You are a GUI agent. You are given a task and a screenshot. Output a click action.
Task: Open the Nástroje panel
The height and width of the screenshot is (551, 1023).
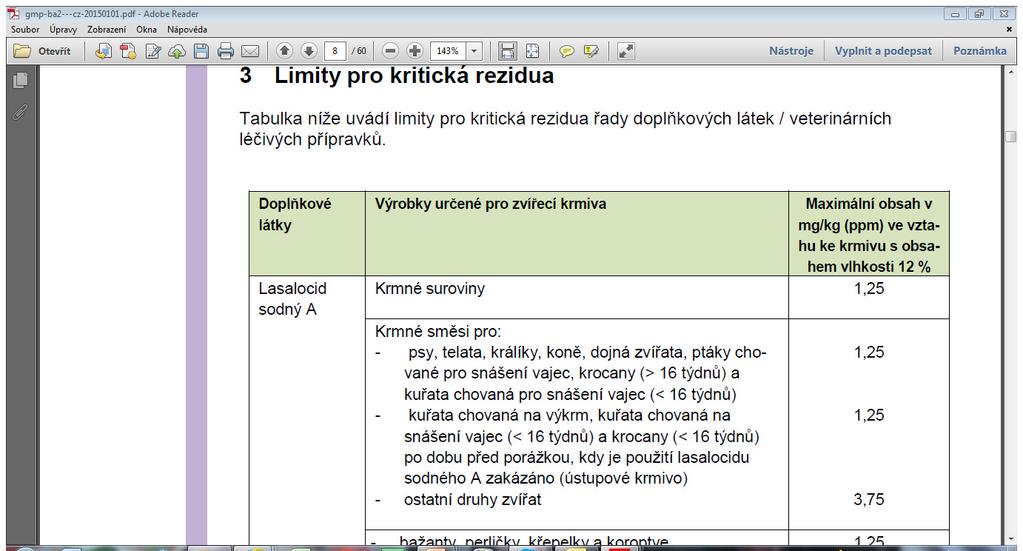pos(791,51)
